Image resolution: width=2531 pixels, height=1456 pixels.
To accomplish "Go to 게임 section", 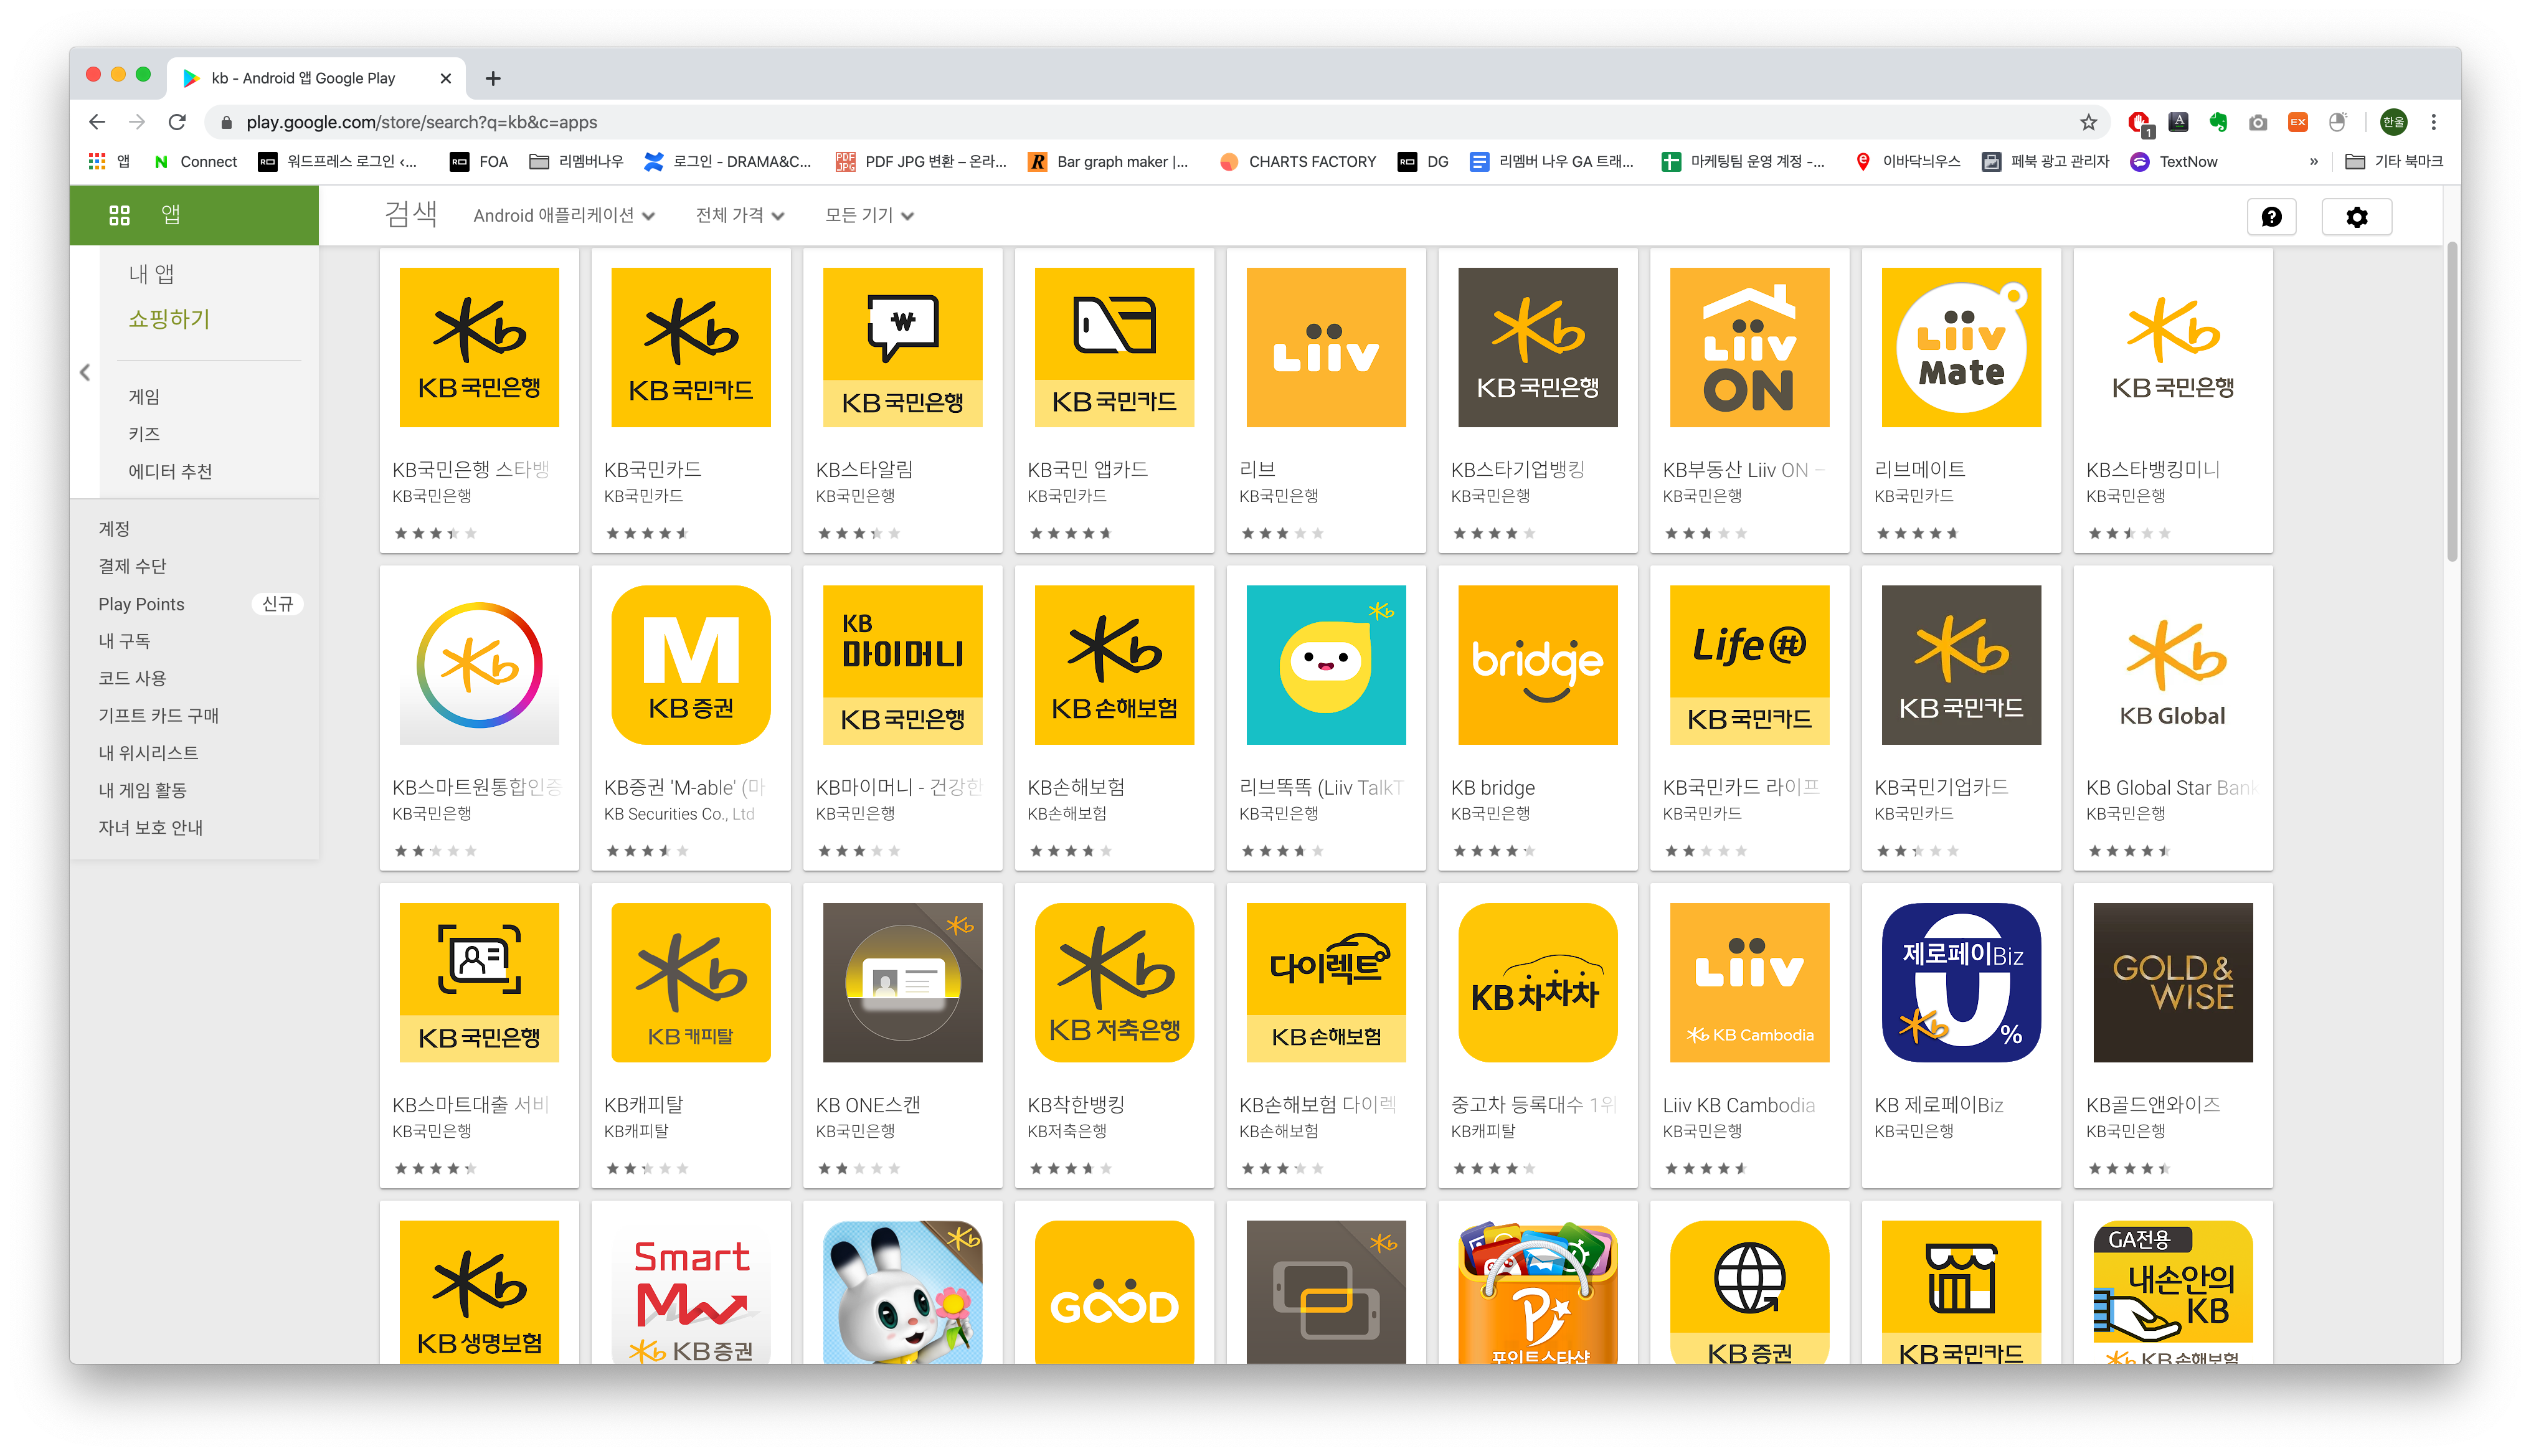I will click(144, 397).
